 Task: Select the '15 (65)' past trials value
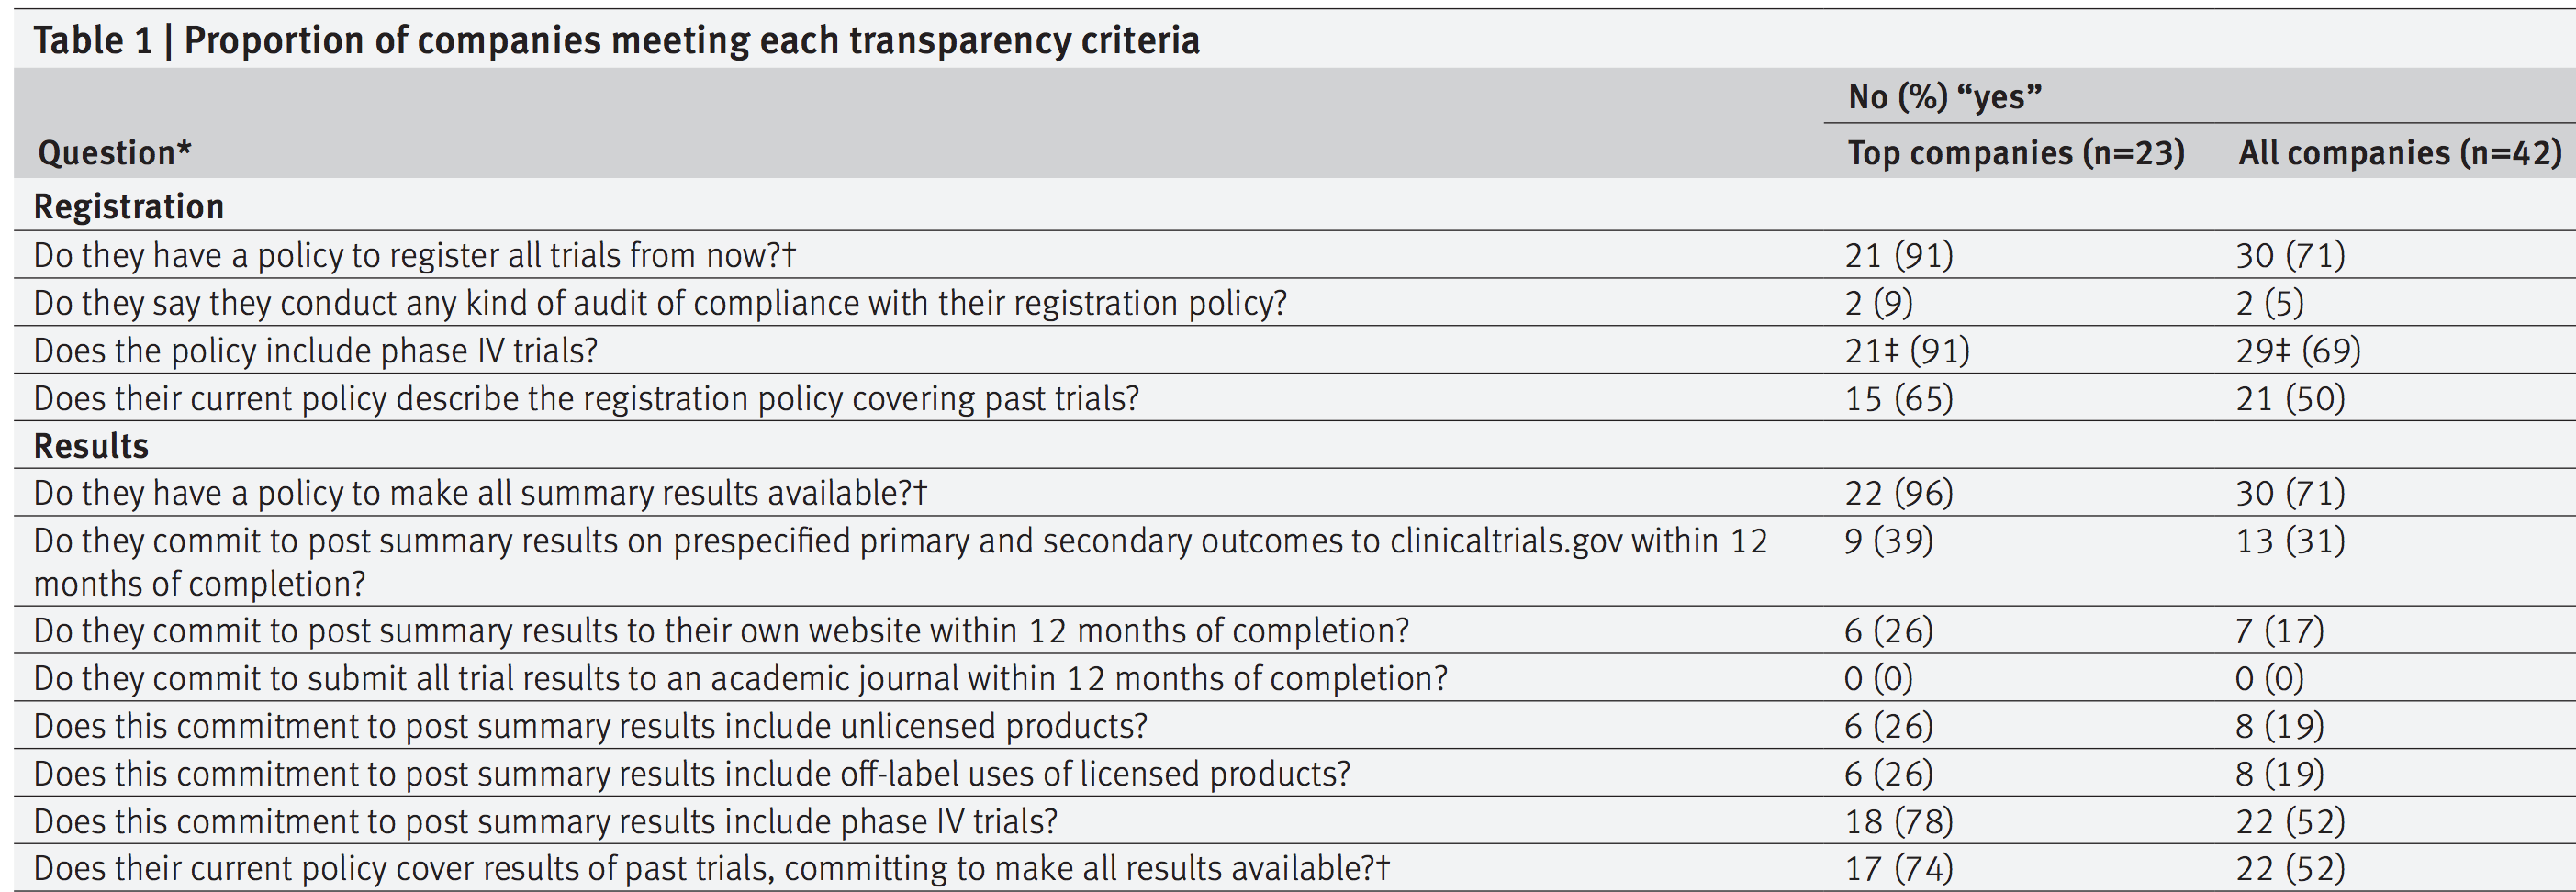tap(1899, 398)
